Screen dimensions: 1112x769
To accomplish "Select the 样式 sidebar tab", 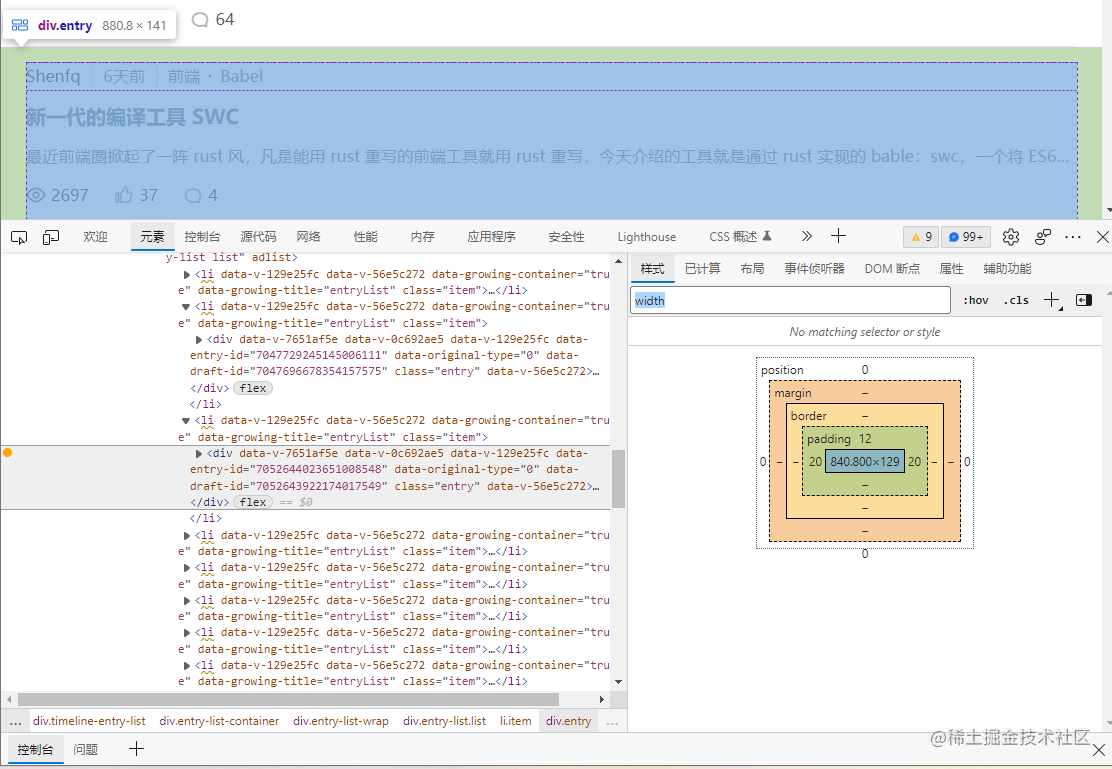I will [x=652, y=269].
